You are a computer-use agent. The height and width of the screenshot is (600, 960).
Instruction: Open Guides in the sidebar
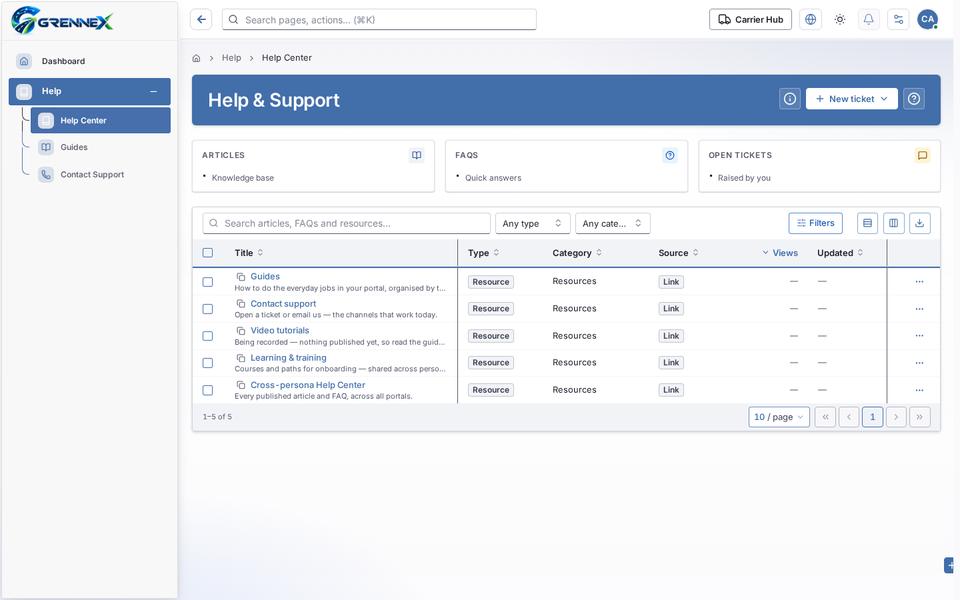coord(100,148)
